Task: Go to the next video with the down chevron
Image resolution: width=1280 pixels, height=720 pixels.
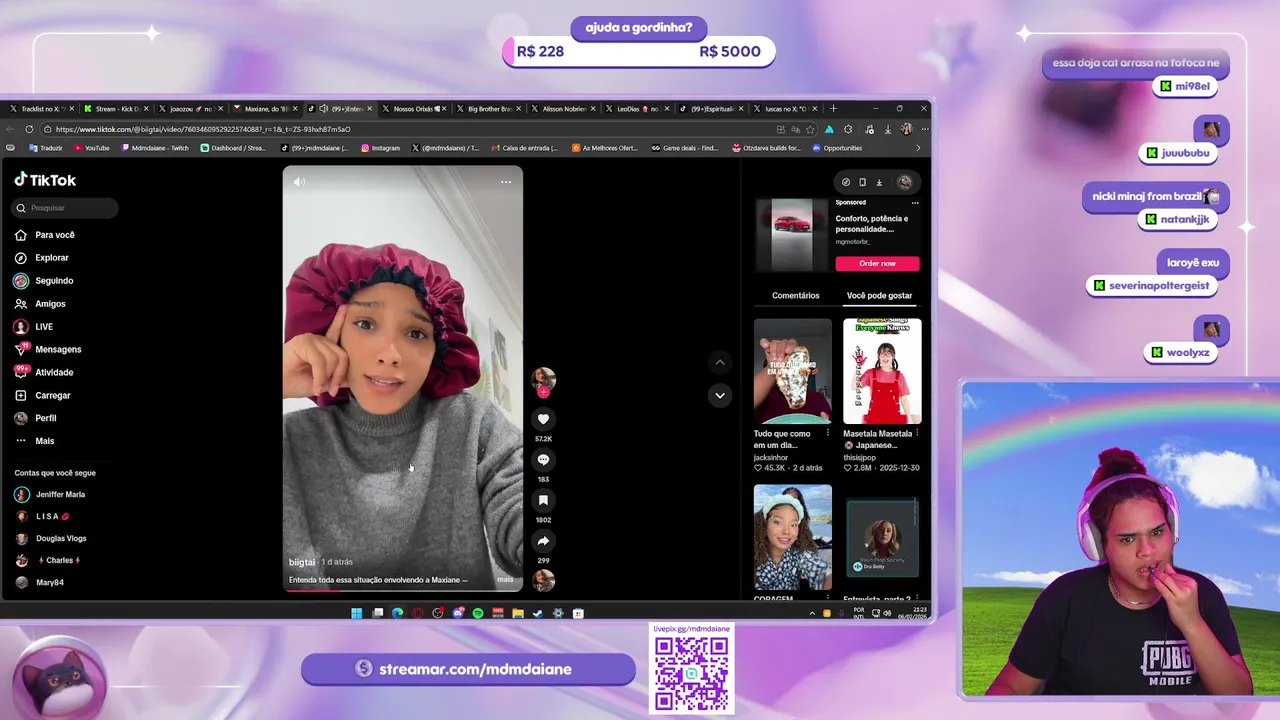Action: tap(719, 395)
